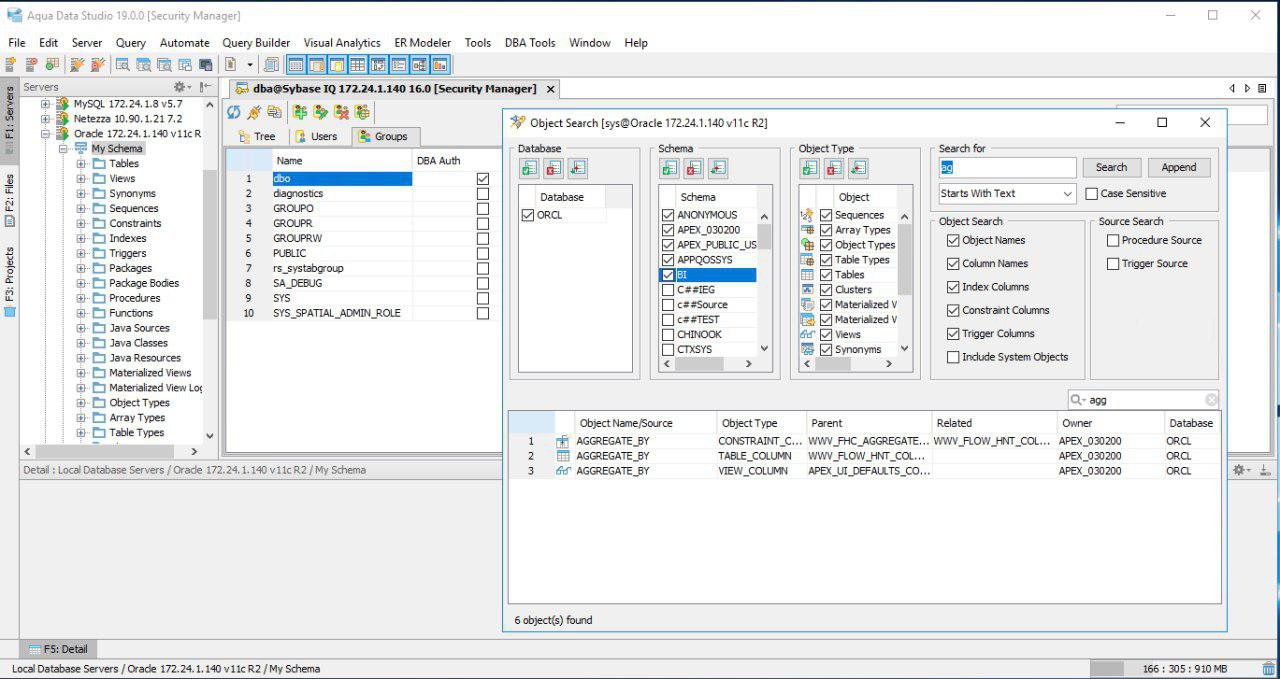Click the VIEW_COLUMN row icon in results
The image size is (1280, 679).
[x=563, y=471]
